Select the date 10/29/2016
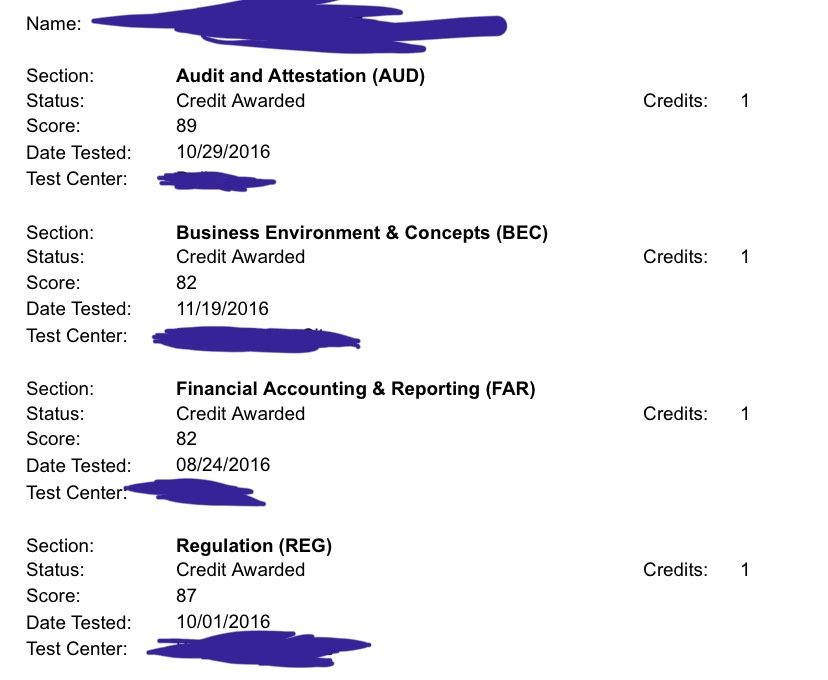This screenshot has width=828, height=680. tap(223, 152)
